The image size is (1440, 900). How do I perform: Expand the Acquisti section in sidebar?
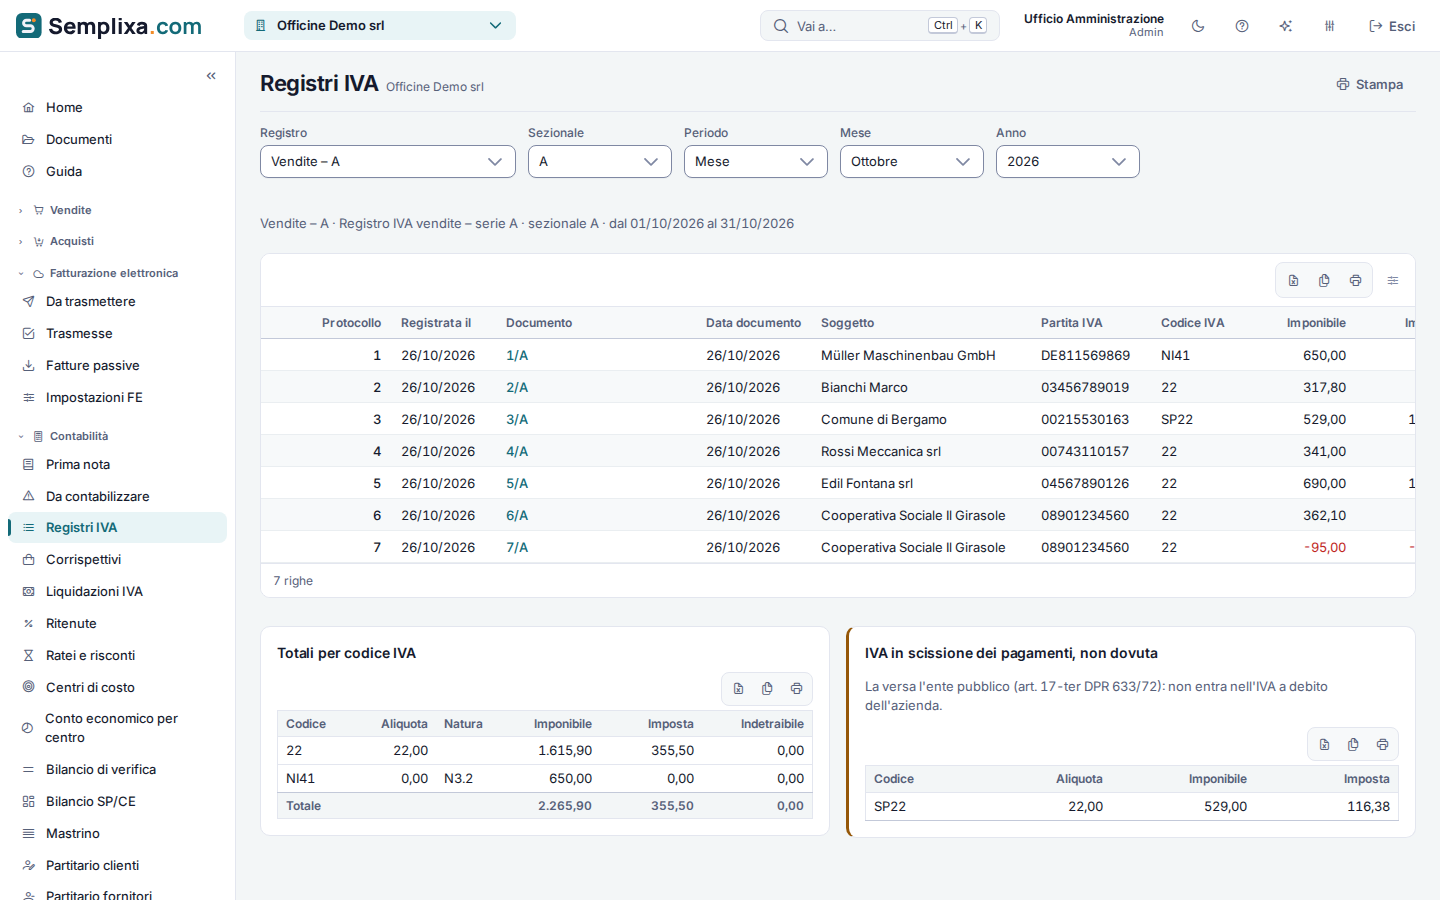pos(118,241)
